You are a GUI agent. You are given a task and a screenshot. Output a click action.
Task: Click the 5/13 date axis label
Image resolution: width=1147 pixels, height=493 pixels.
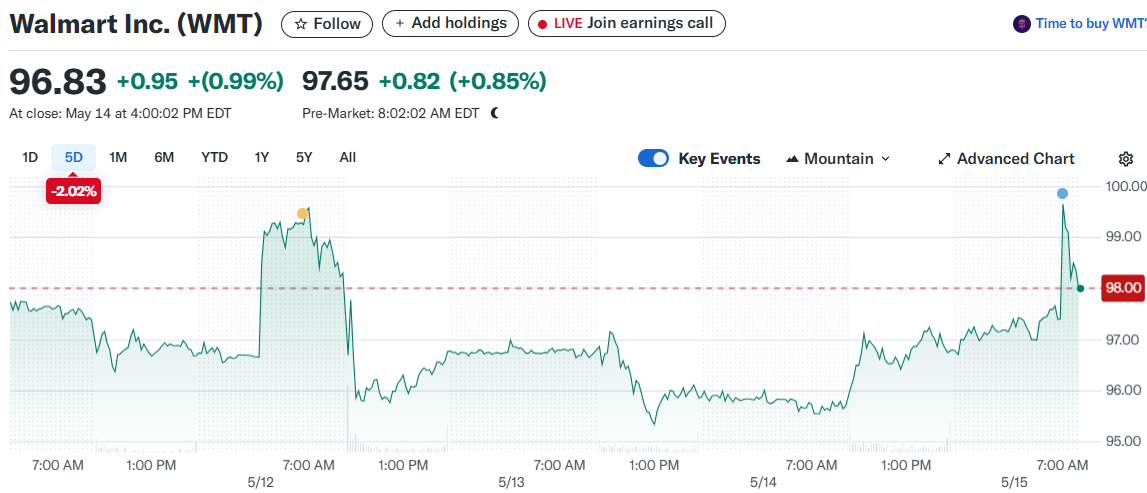point(512,483)
